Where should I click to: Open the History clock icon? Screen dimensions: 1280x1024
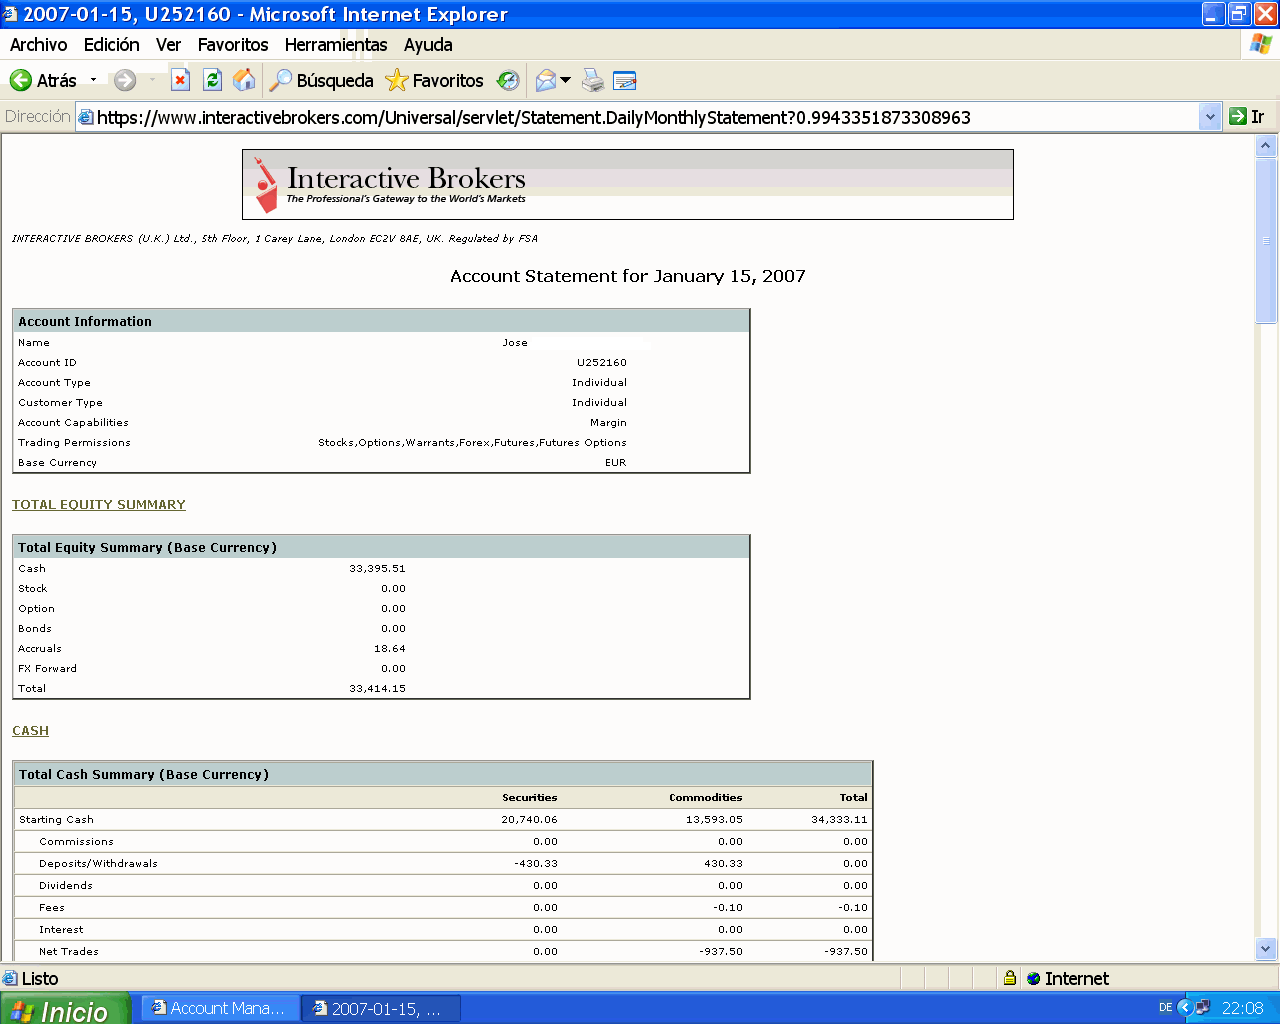(508, 81)
